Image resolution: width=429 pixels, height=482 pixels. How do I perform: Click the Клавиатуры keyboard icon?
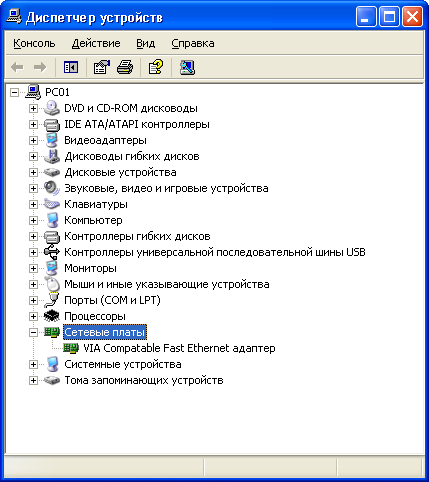click(52, 204)
